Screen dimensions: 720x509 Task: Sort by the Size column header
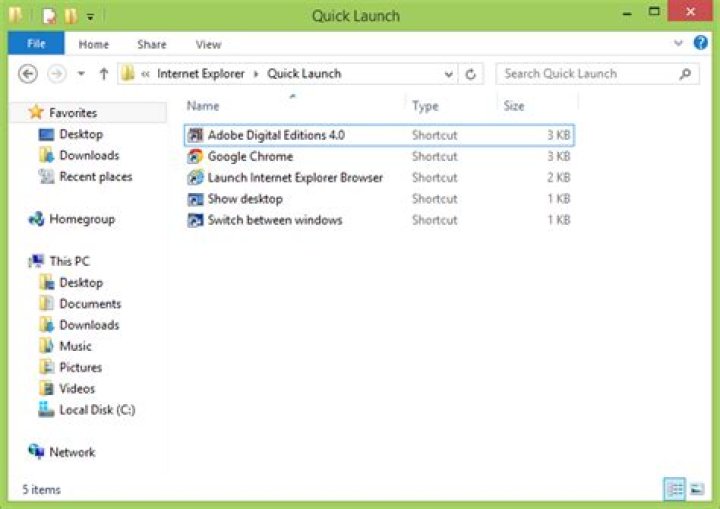pos(514,106)
